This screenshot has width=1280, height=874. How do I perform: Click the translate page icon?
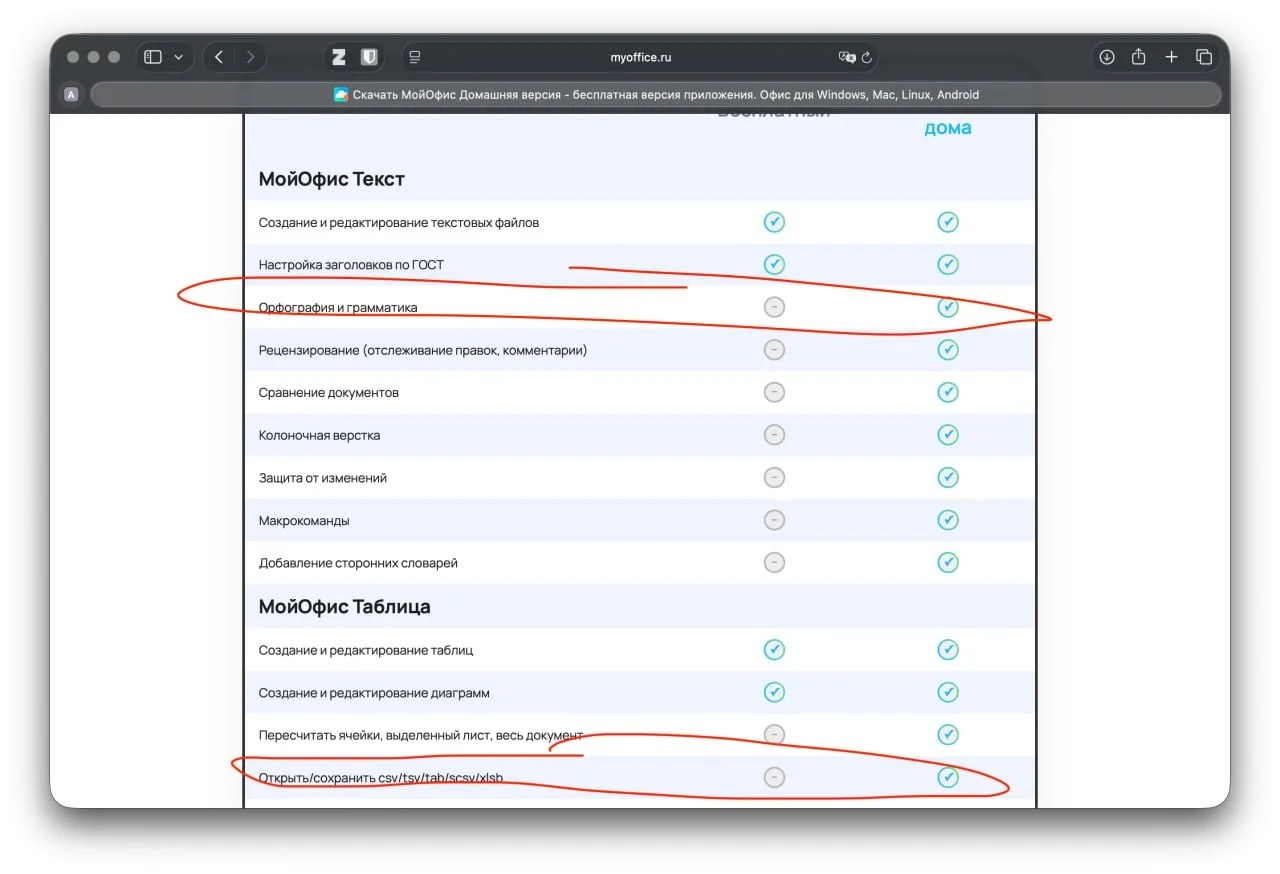[847, 57]
